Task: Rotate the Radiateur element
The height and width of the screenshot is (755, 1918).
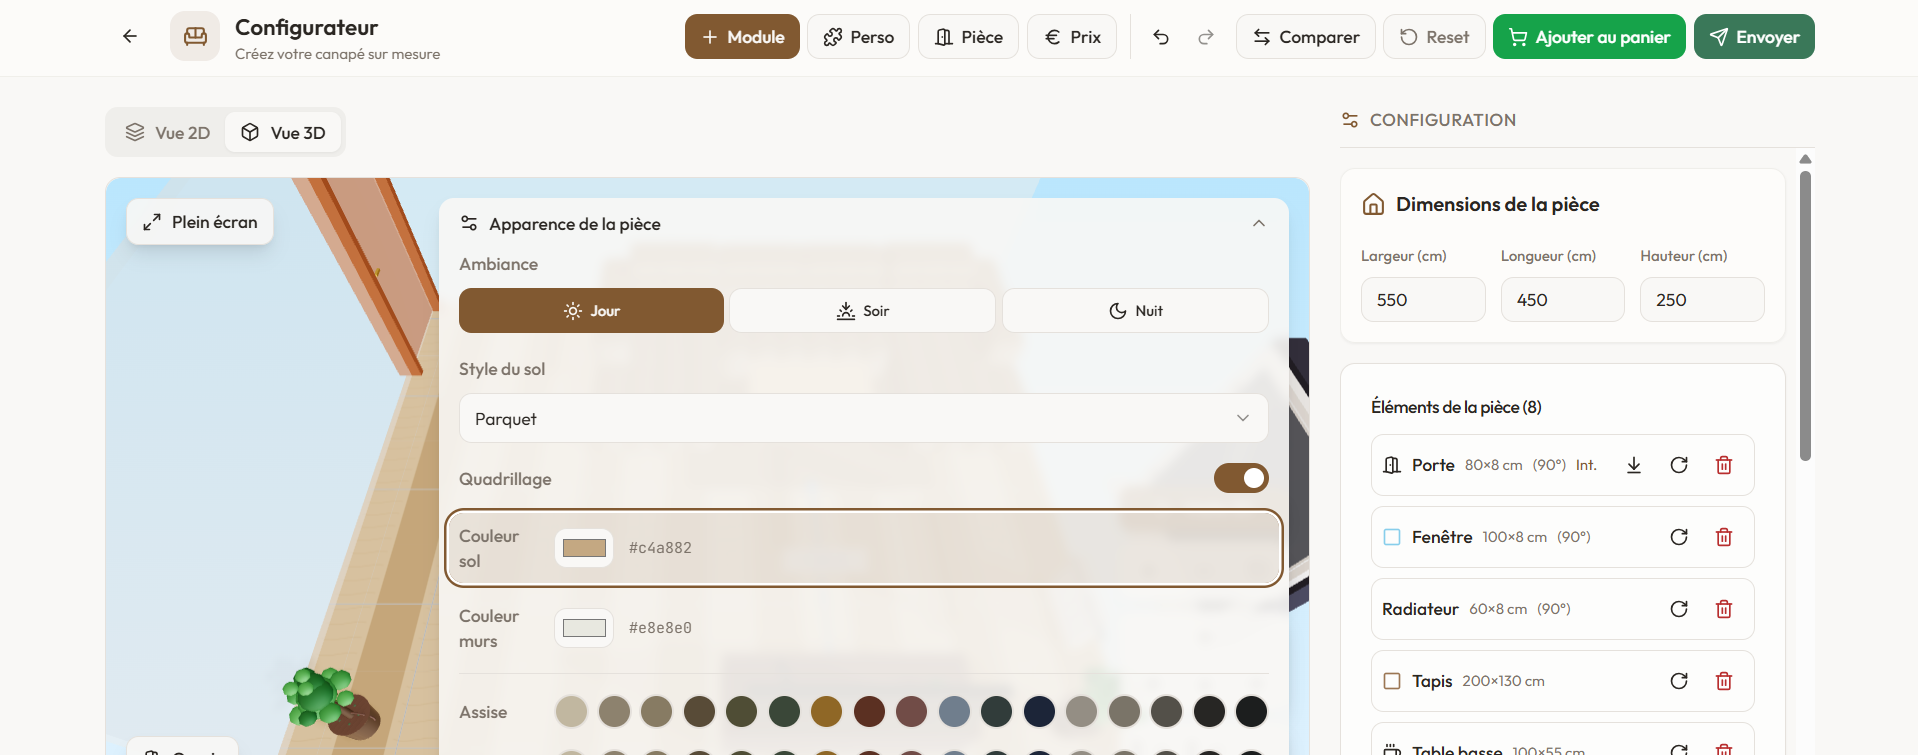Action: tap(1679, 609)
